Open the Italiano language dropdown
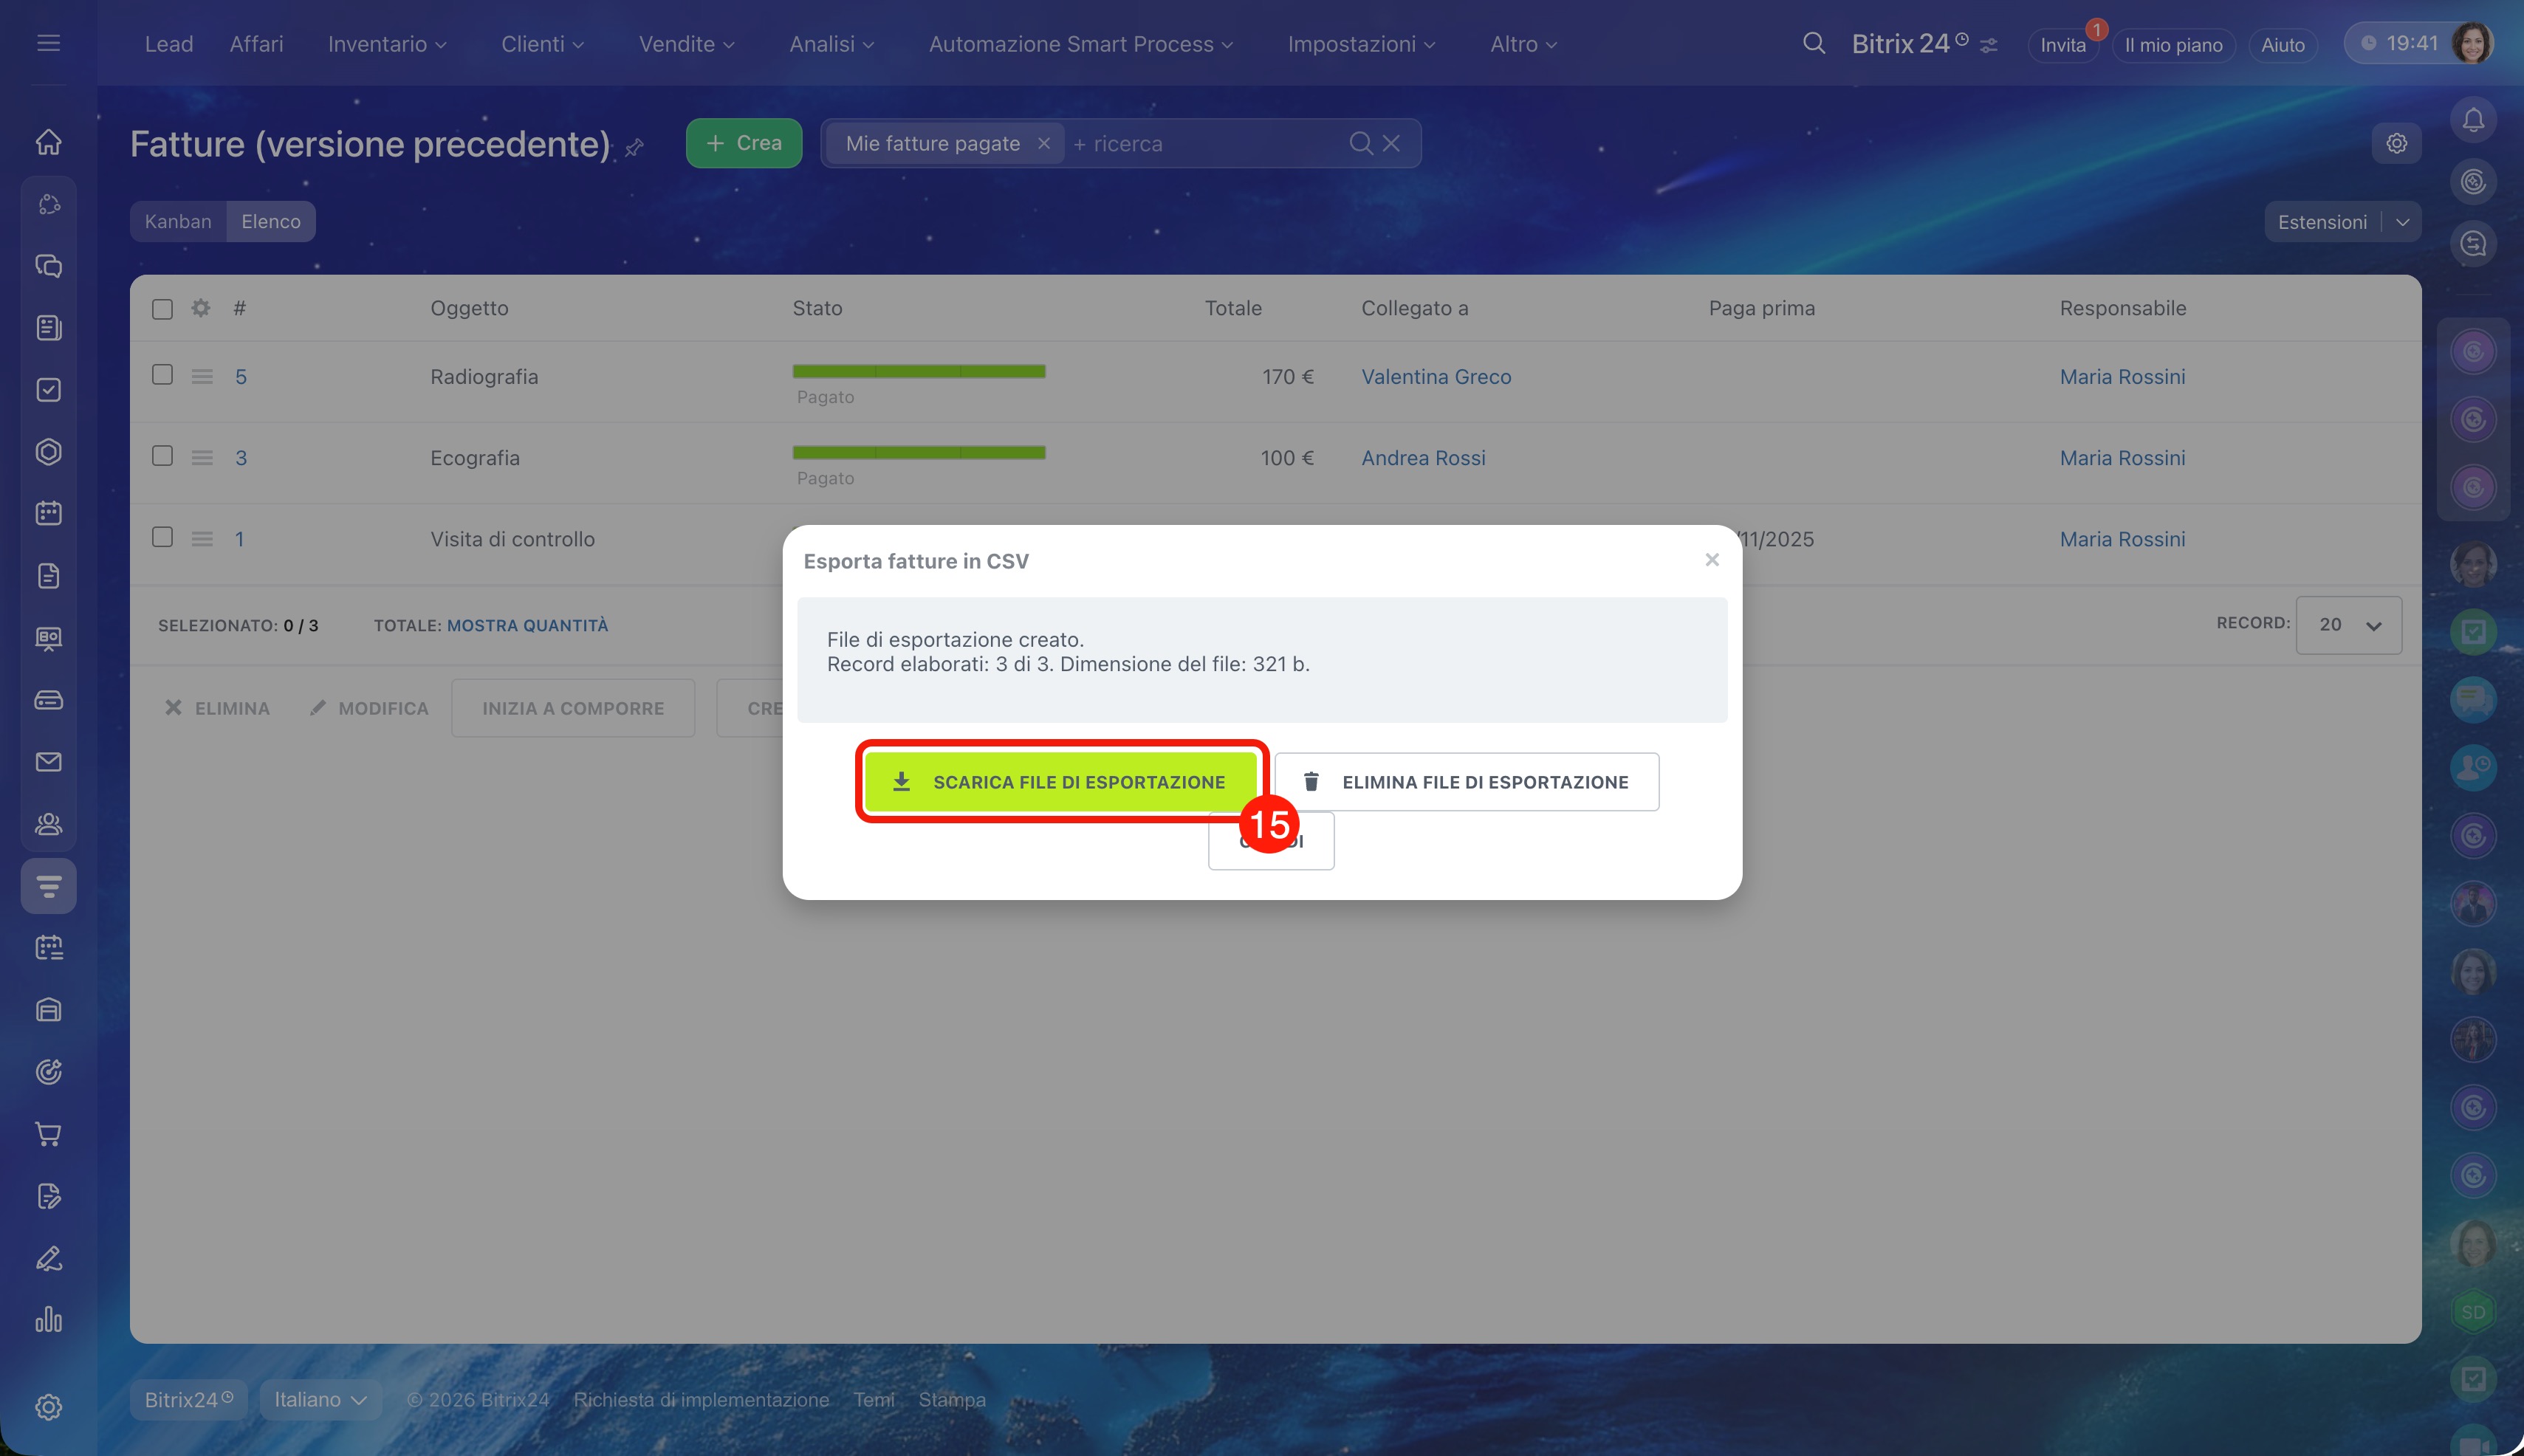The image size is (2524, 1456). point(320,1399)
